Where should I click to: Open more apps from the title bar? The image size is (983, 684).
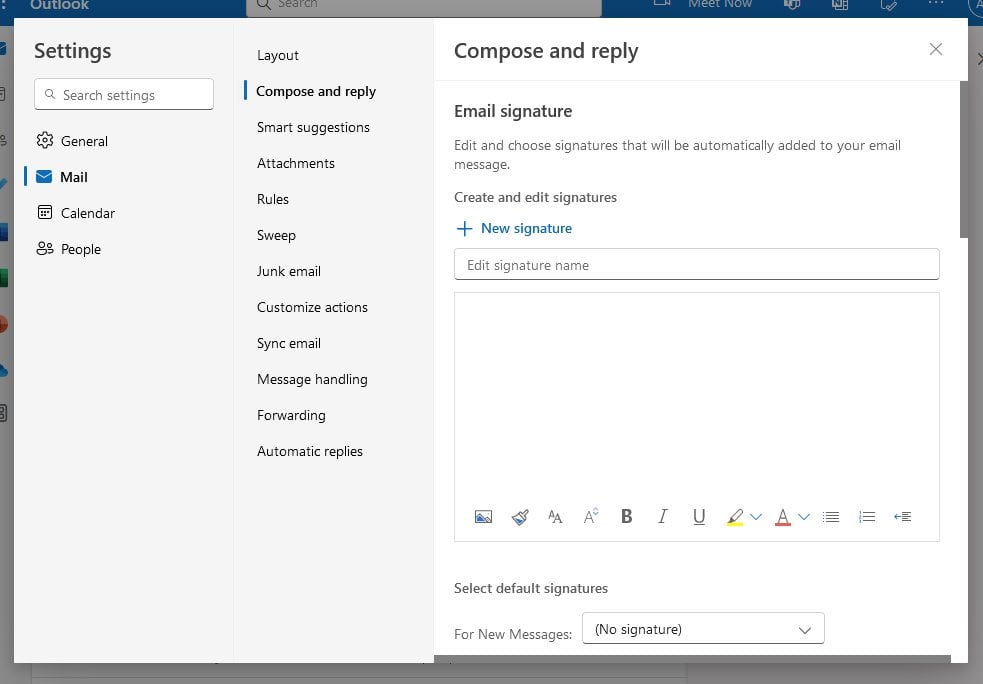point(936,5)
